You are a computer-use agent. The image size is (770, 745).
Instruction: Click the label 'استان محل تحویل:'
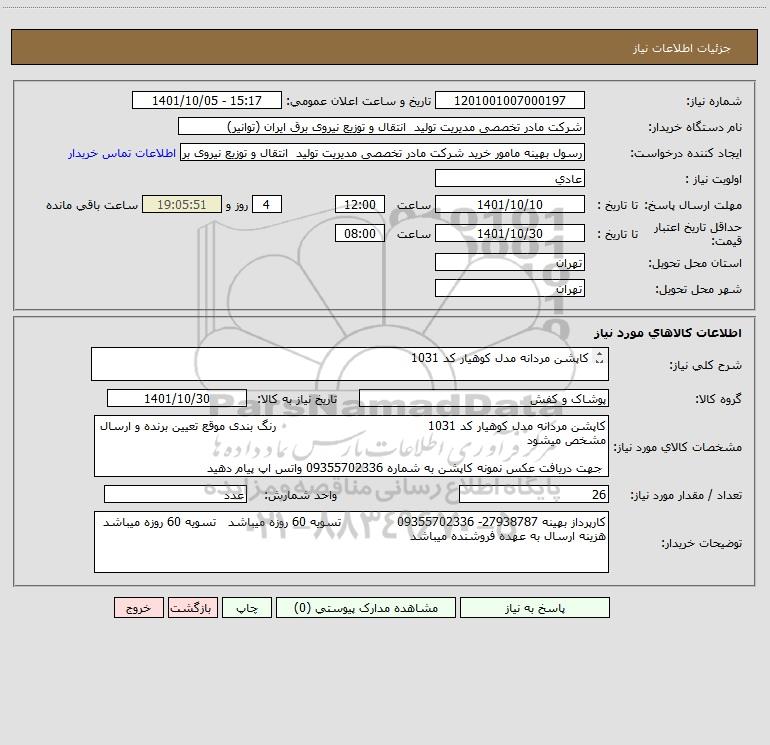695,264
